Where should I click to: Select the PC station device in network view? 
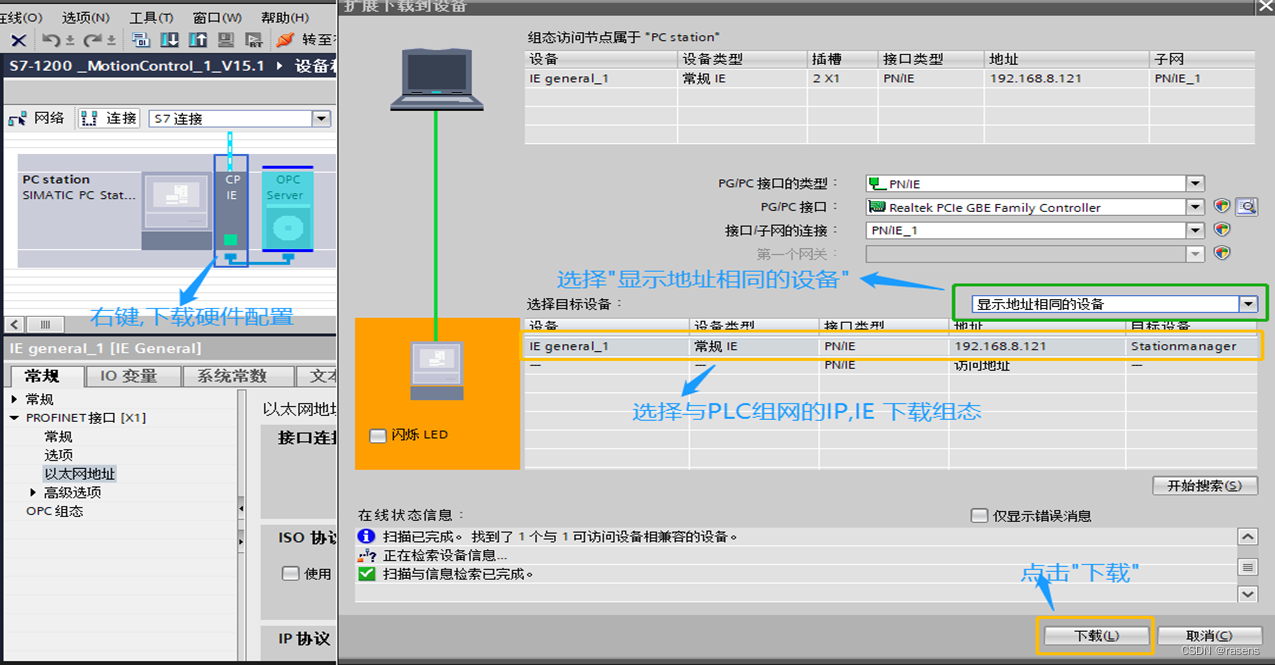pos(176,211)
